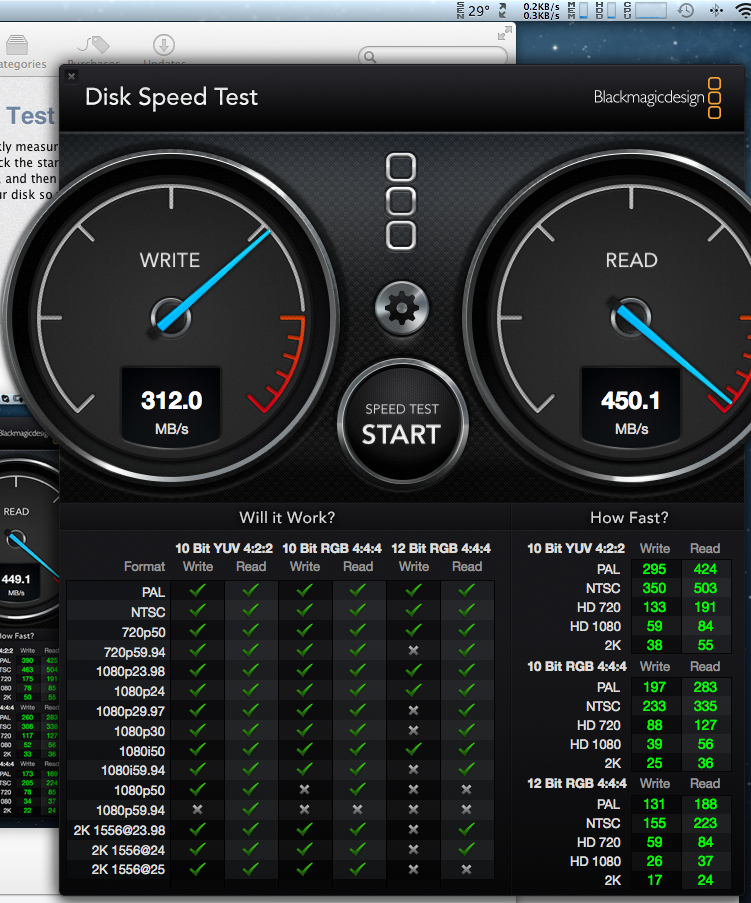Open Updates in the App Store window

[x=164, y=51]
